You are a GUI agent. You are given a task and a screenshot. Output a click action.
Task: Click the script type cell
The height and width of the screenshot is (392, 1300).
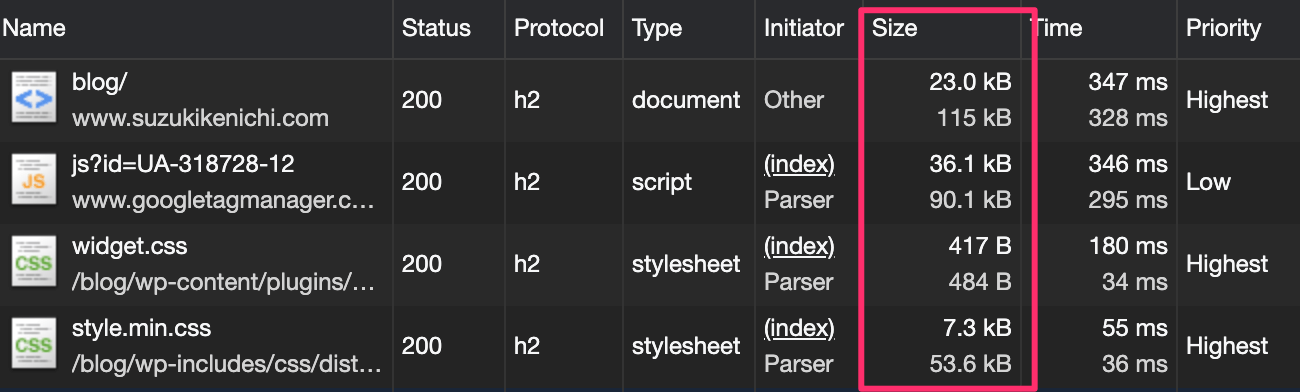pos(661,182)
